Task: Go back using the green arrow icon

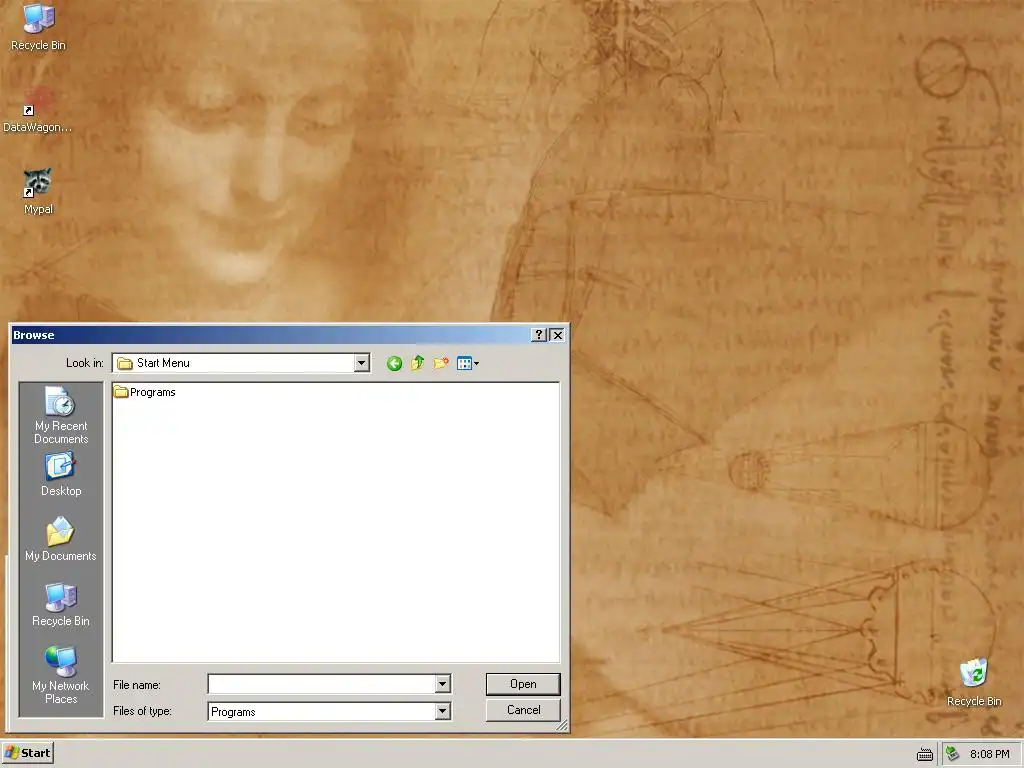Action: click(394, 363)
